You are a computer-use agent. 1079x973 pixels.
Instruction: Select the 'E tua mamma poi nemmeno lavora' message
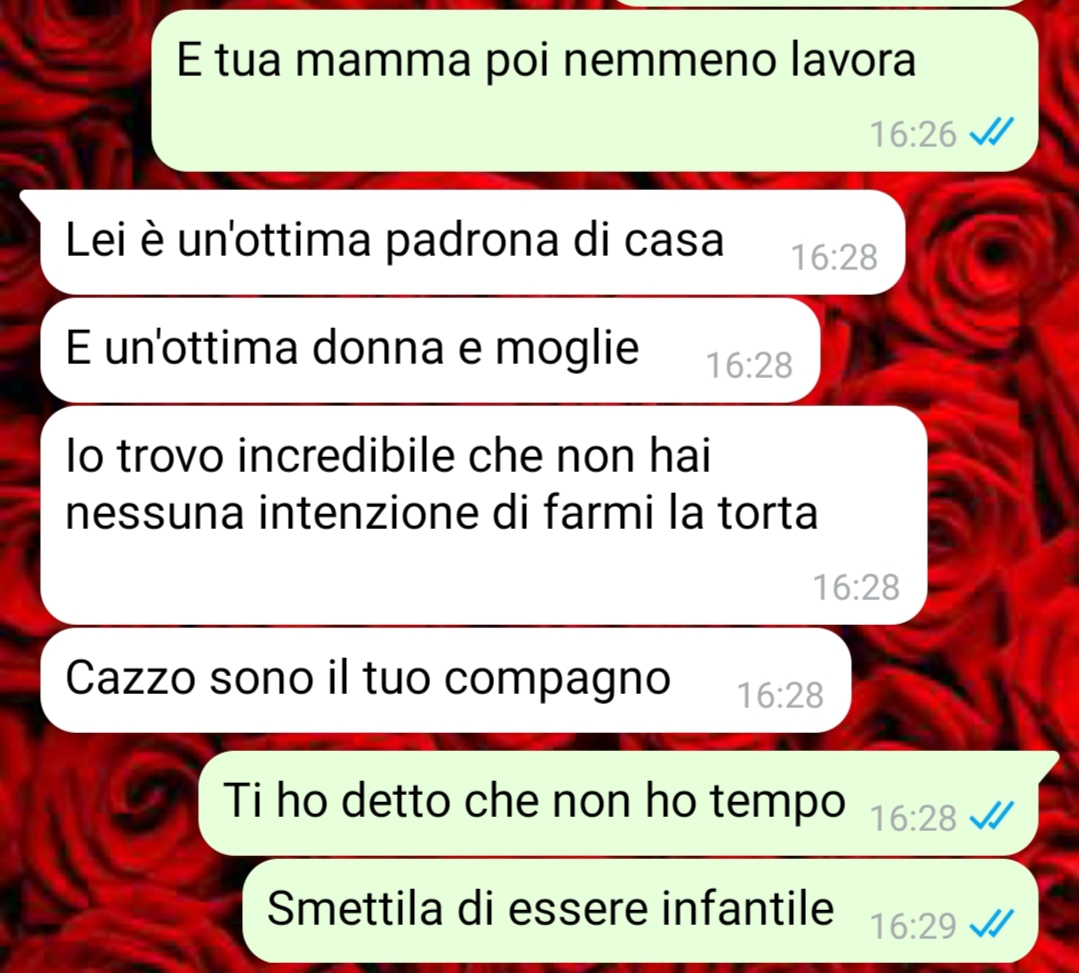[595, 91]
